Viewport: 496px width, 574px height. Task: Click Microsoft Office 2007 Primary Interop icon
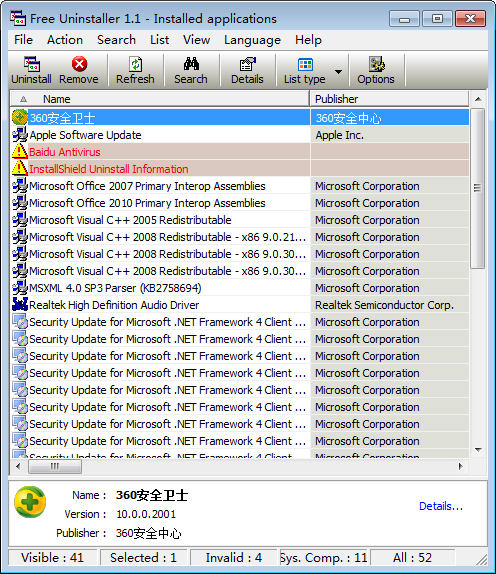pyautogui.click(x=20, y=186)
